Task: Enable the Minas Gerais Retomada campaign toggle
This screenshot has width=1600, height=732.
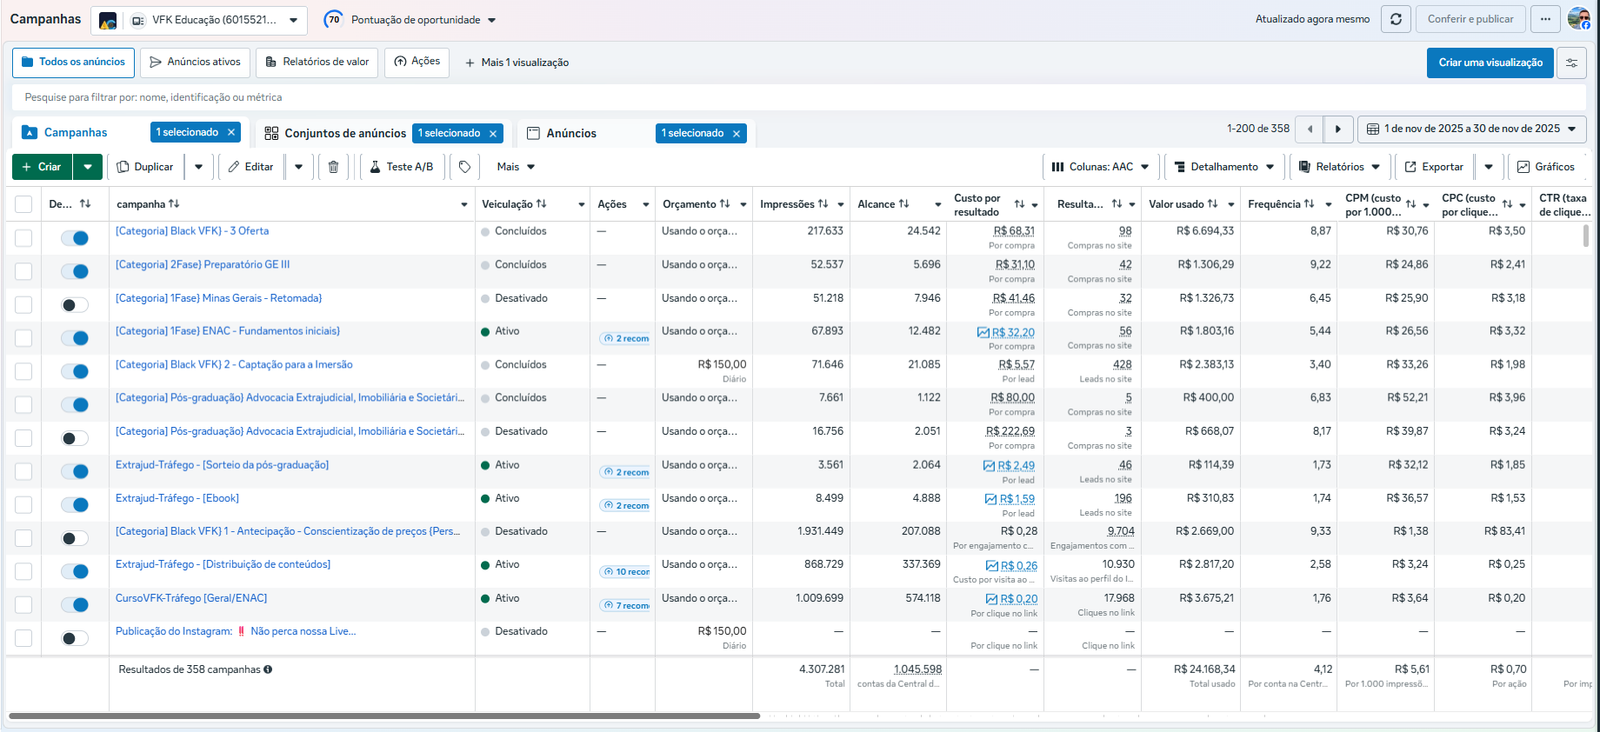Action: pyautogui.click(x=75, y=305)
